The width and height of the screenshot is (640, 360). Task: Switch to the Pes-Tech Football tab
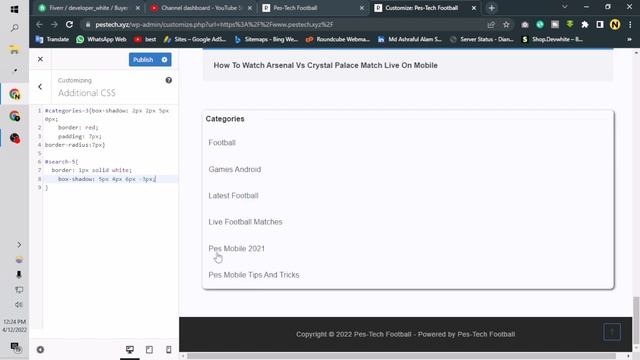point(312,8)
